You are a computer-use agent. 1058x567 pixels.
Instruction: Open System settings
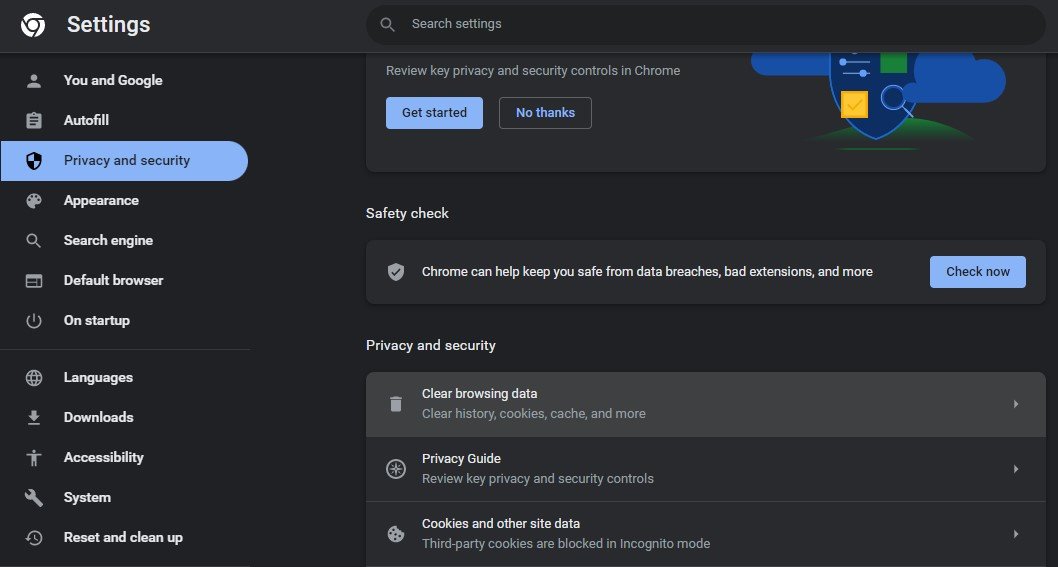coord(124,497)
